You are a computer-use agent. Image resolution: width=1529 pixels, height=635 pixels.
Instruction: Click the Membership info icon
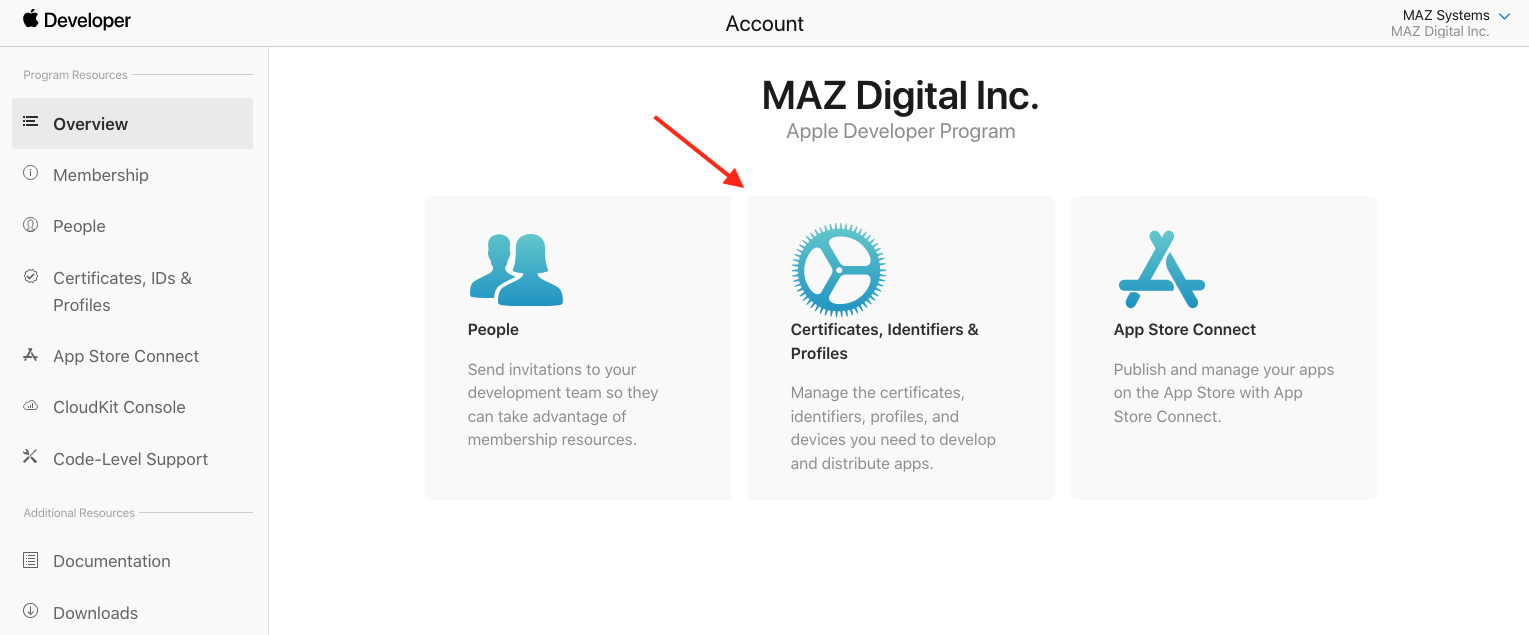[31, 173]
